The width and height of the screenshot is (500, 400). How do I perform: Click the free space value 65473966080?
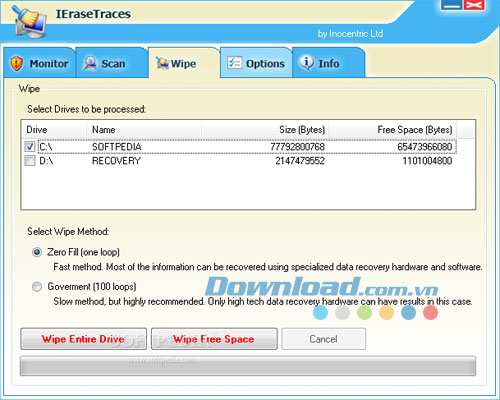[x=425, y=147]
